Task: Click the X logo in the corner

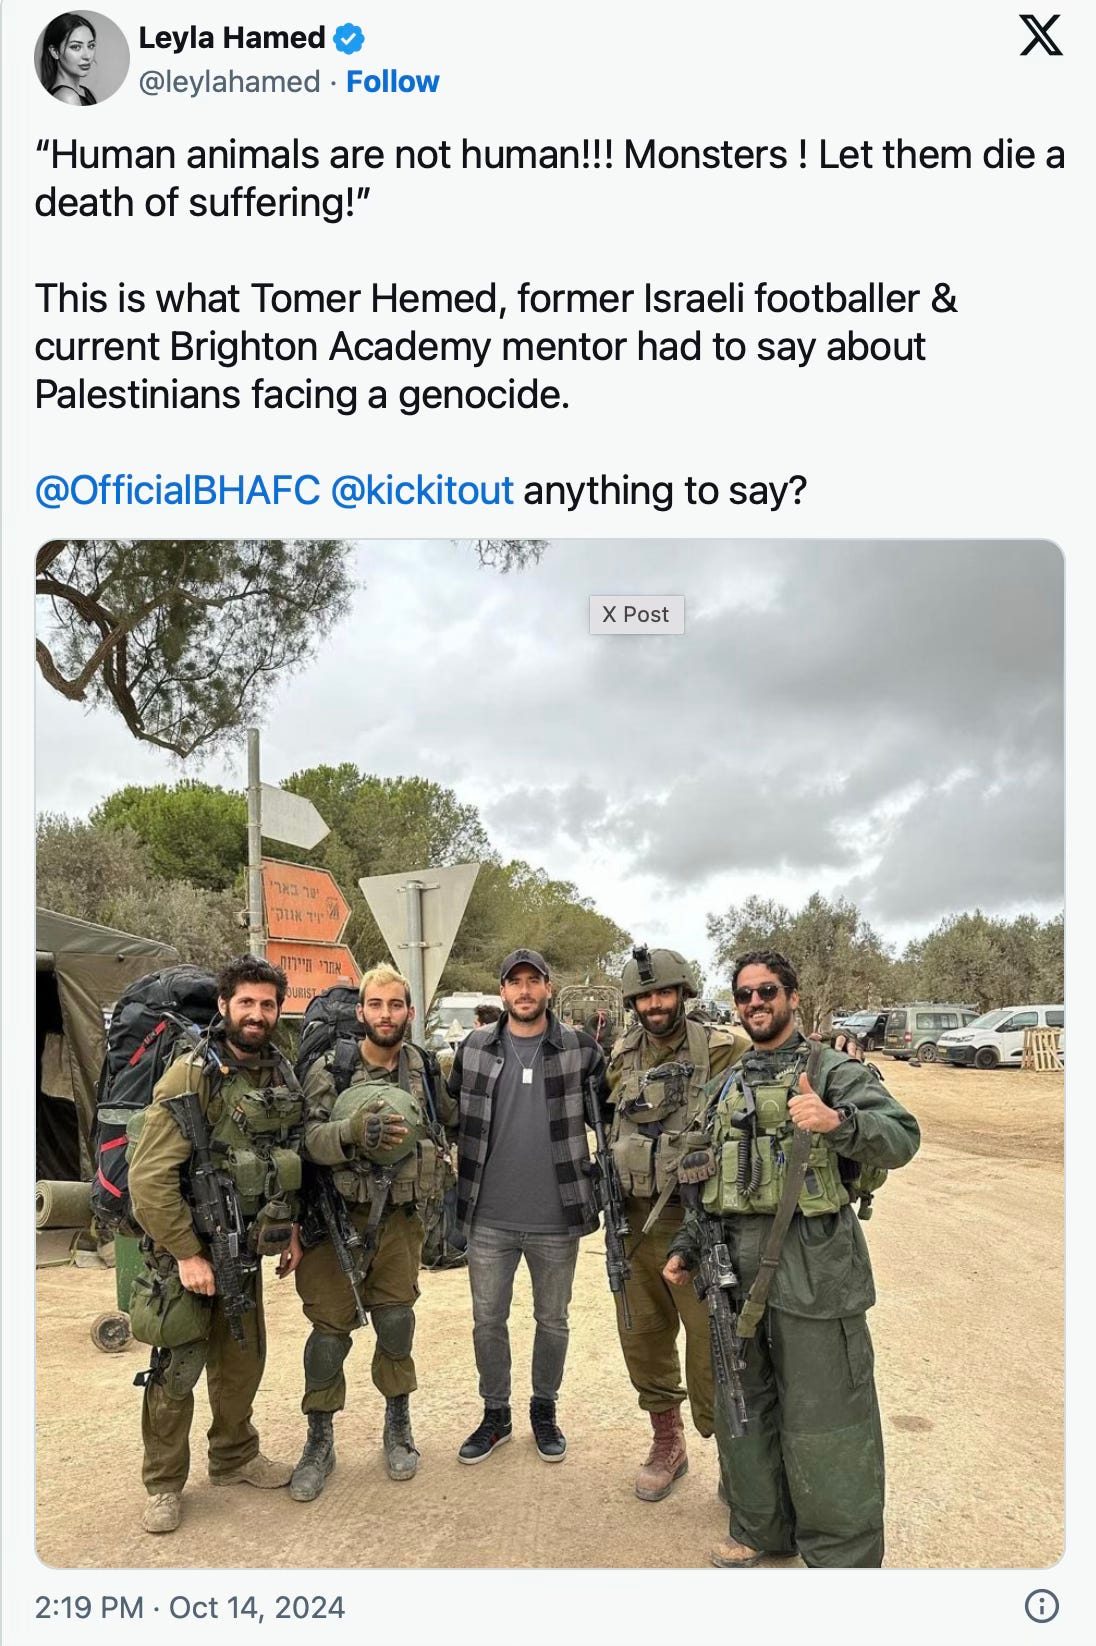Action: point(1040,37)
